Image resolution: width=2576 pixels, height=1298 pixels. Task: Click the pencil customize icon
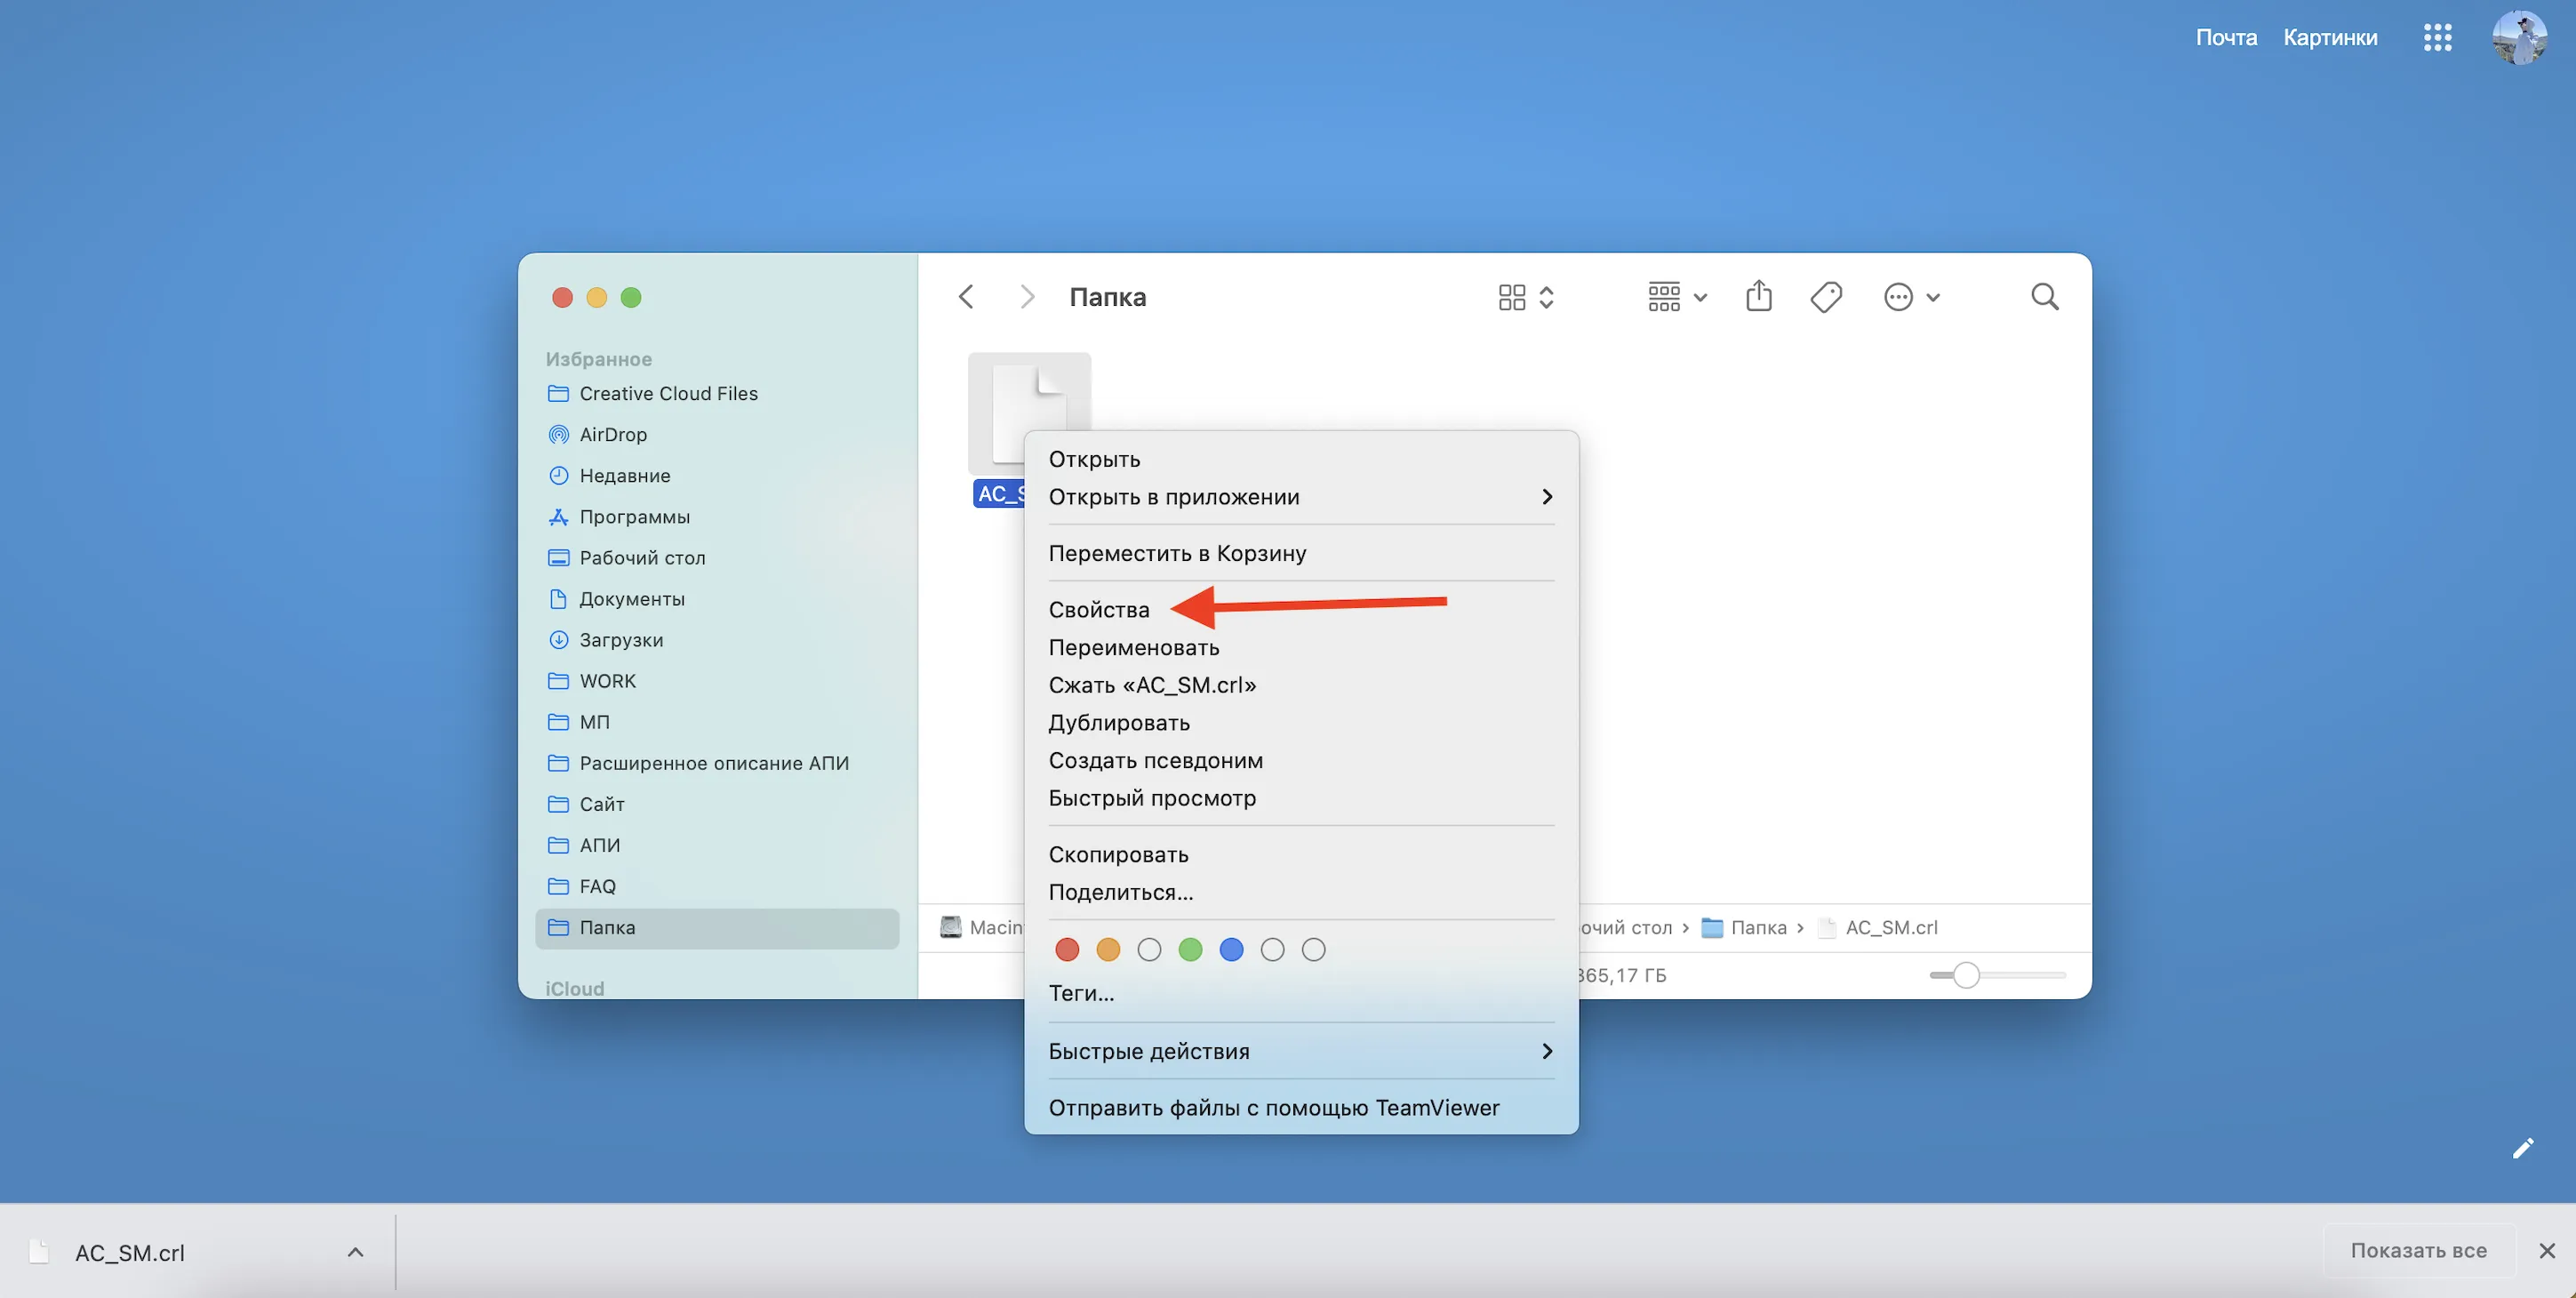[2523, 1148]
